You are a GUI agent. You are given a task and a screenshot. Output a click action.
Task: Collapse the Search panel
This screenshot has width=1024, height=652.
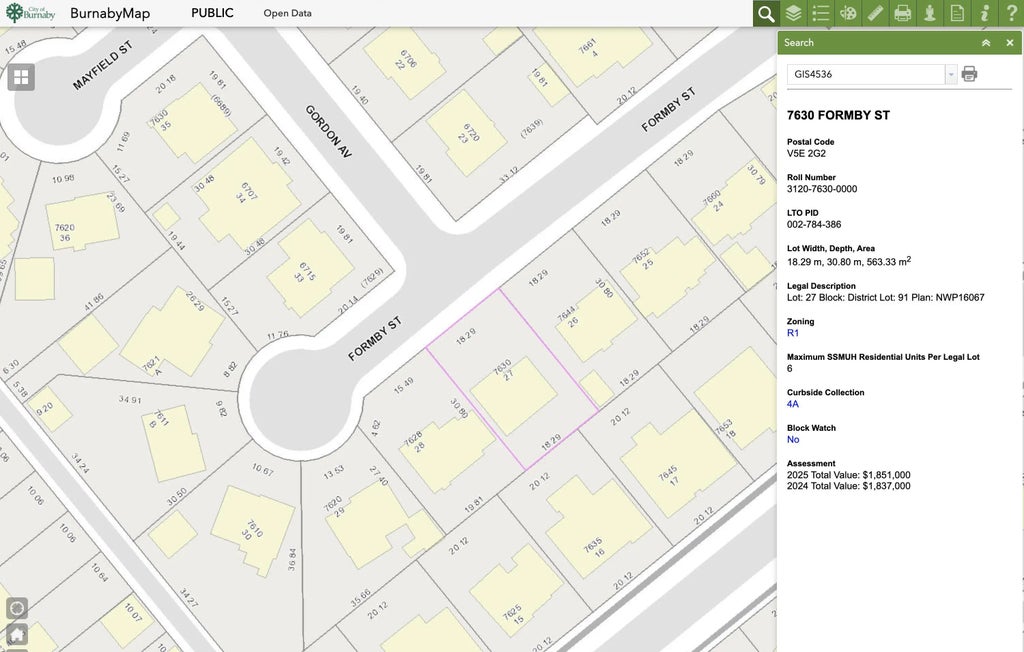tap(986, 43)
